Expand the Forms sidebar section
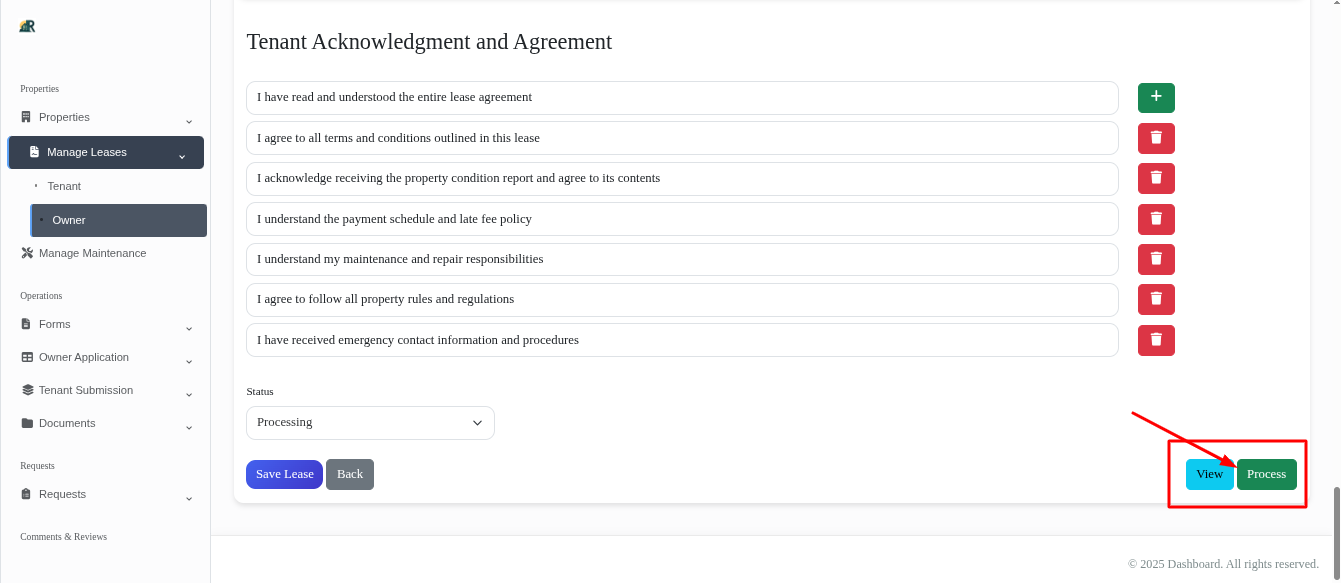The height and width of the screenshot is (583, 1341). point(105,325)
